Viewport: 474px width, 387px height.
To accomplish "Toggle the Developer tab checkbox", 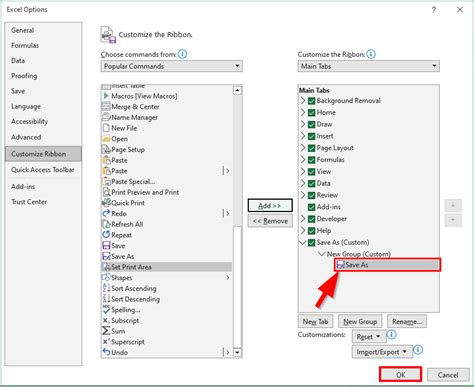I will 311,219.
